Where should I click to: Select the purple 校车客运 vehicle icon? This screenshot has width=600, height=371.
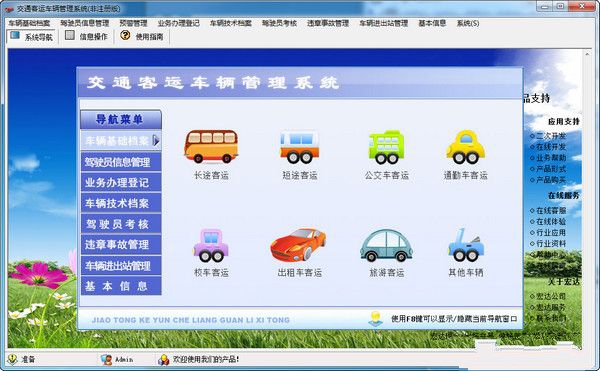pos(211,245)
